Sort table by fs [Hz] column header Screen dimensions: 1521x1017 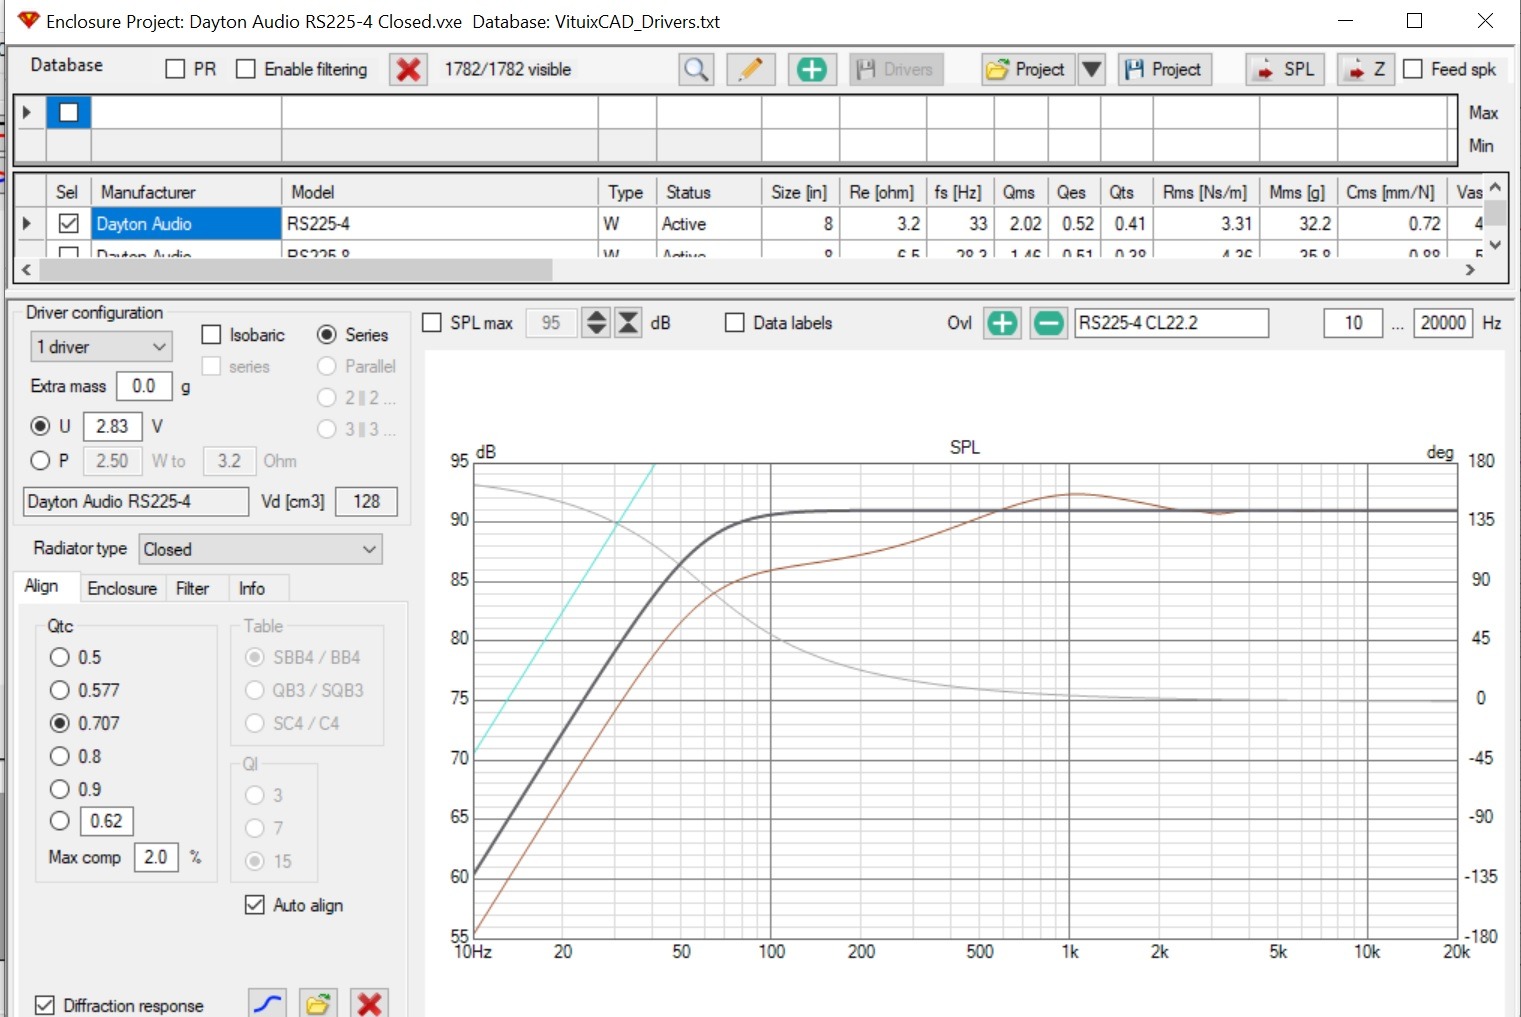(958, 192)
